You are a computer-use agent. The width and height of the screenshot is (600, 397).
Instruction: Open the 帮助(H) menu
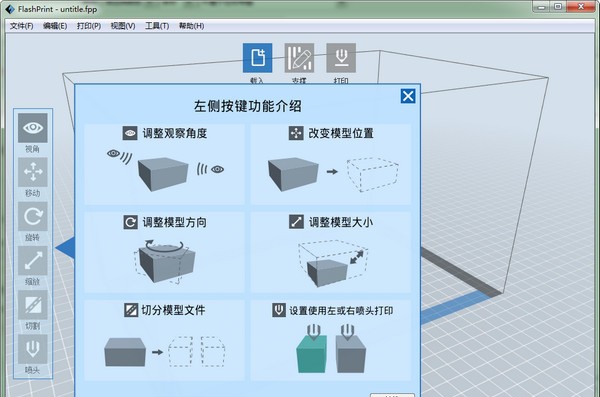point(191,26)
